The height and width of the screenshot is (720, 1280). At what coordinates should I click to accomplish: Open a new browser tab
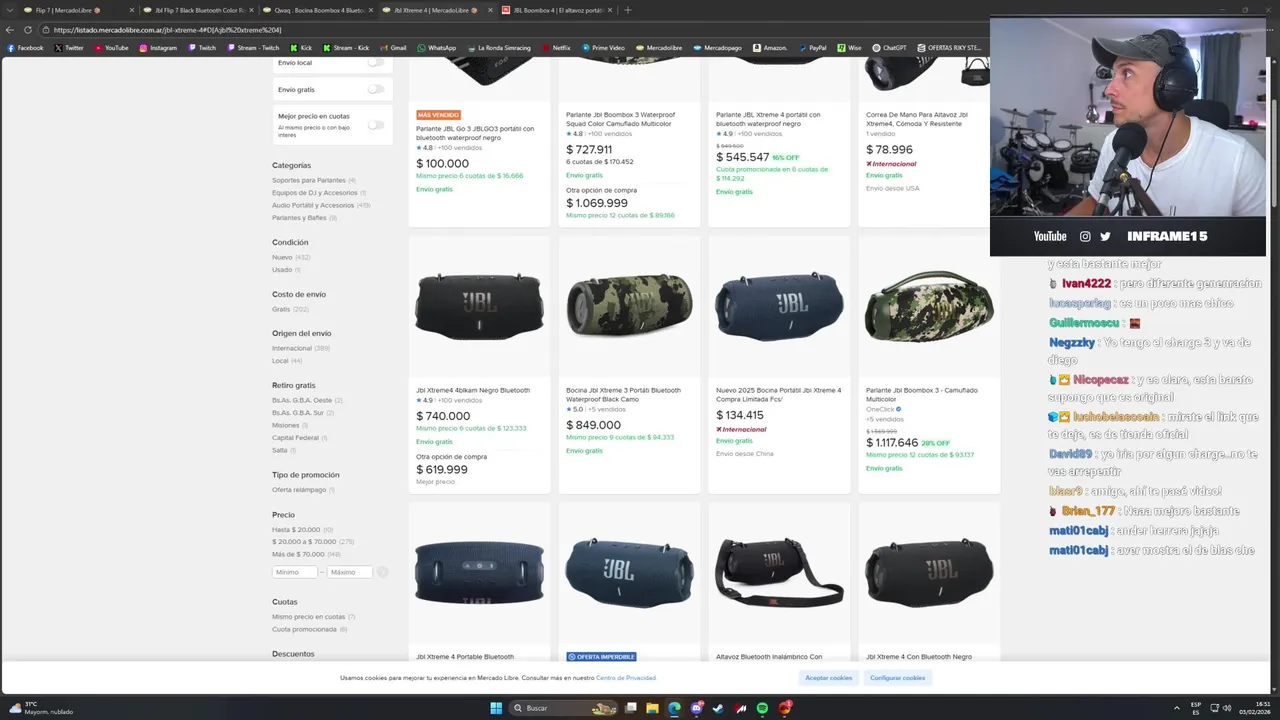tap(628, 10)
